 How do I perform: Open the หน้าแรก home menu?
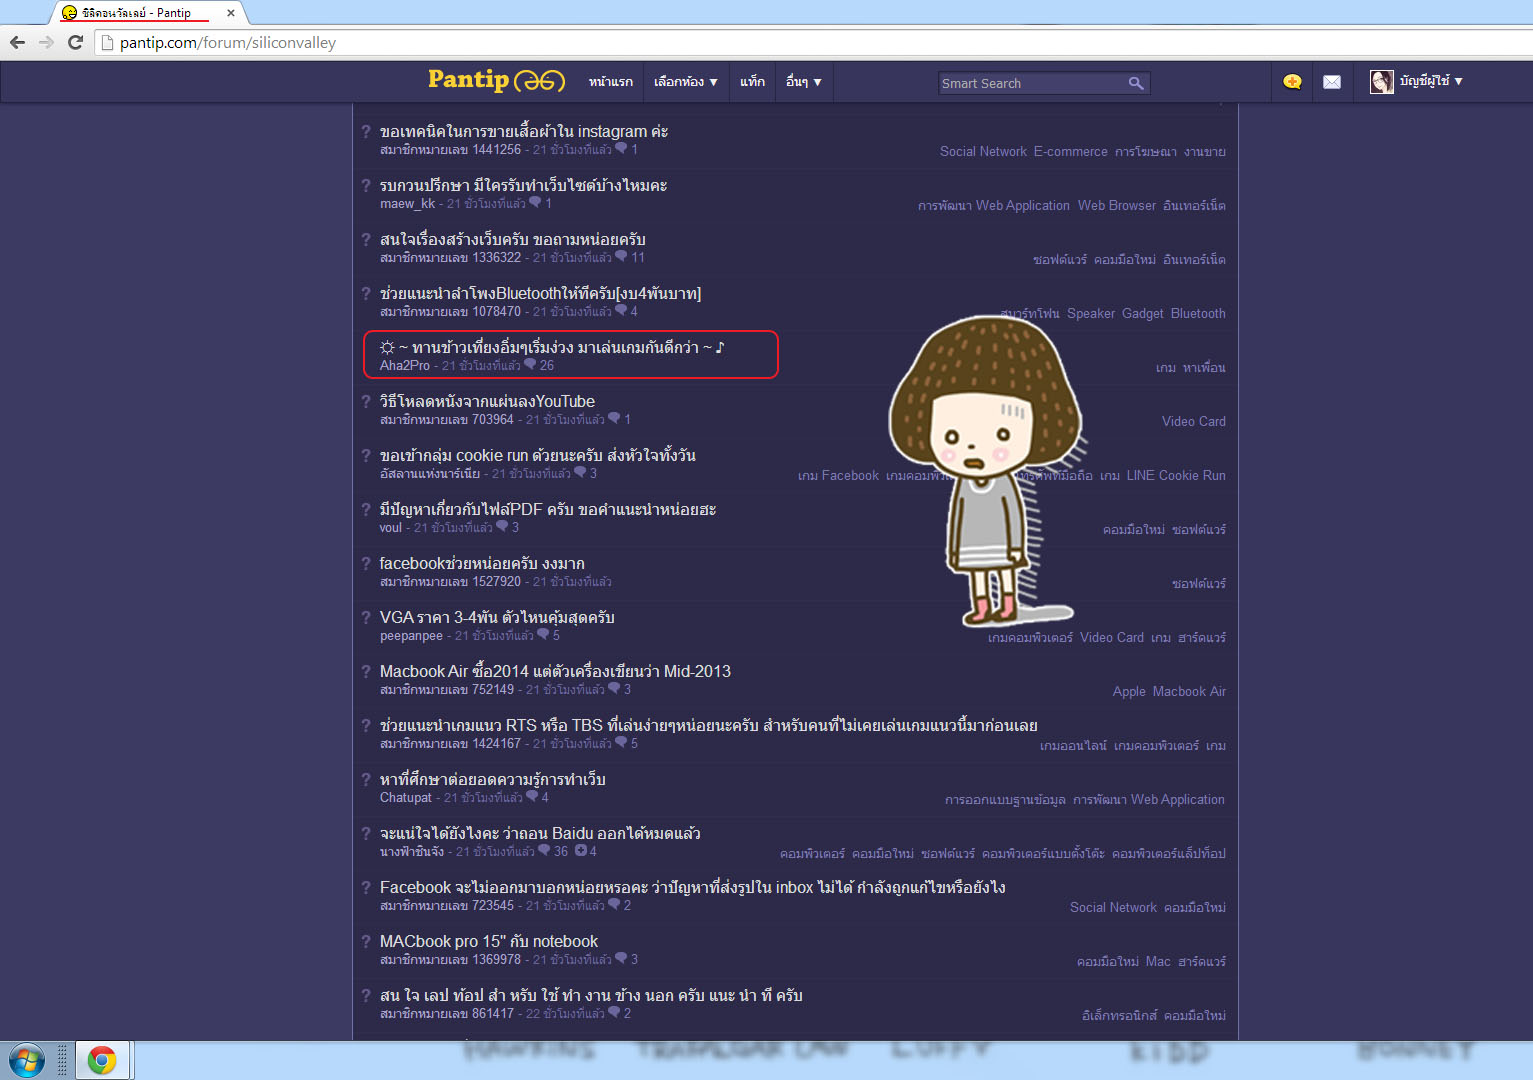pyautogui.click(x=611, y=82)
